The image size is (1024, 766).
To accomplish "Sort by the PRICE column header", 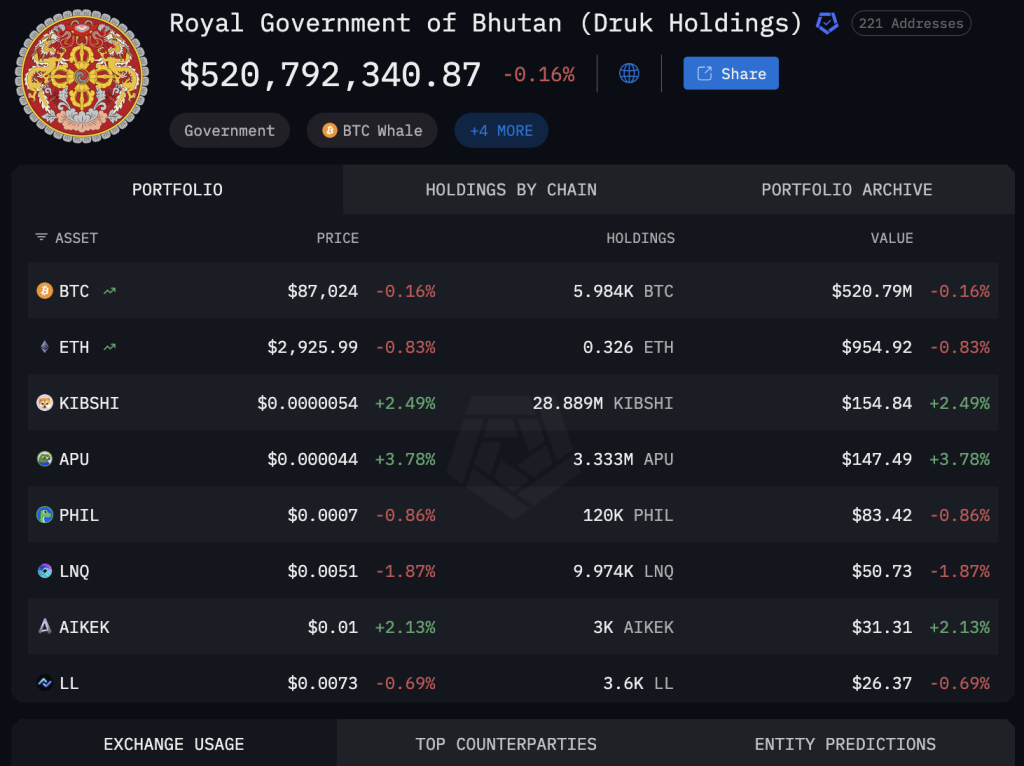I will click(338, 238).
